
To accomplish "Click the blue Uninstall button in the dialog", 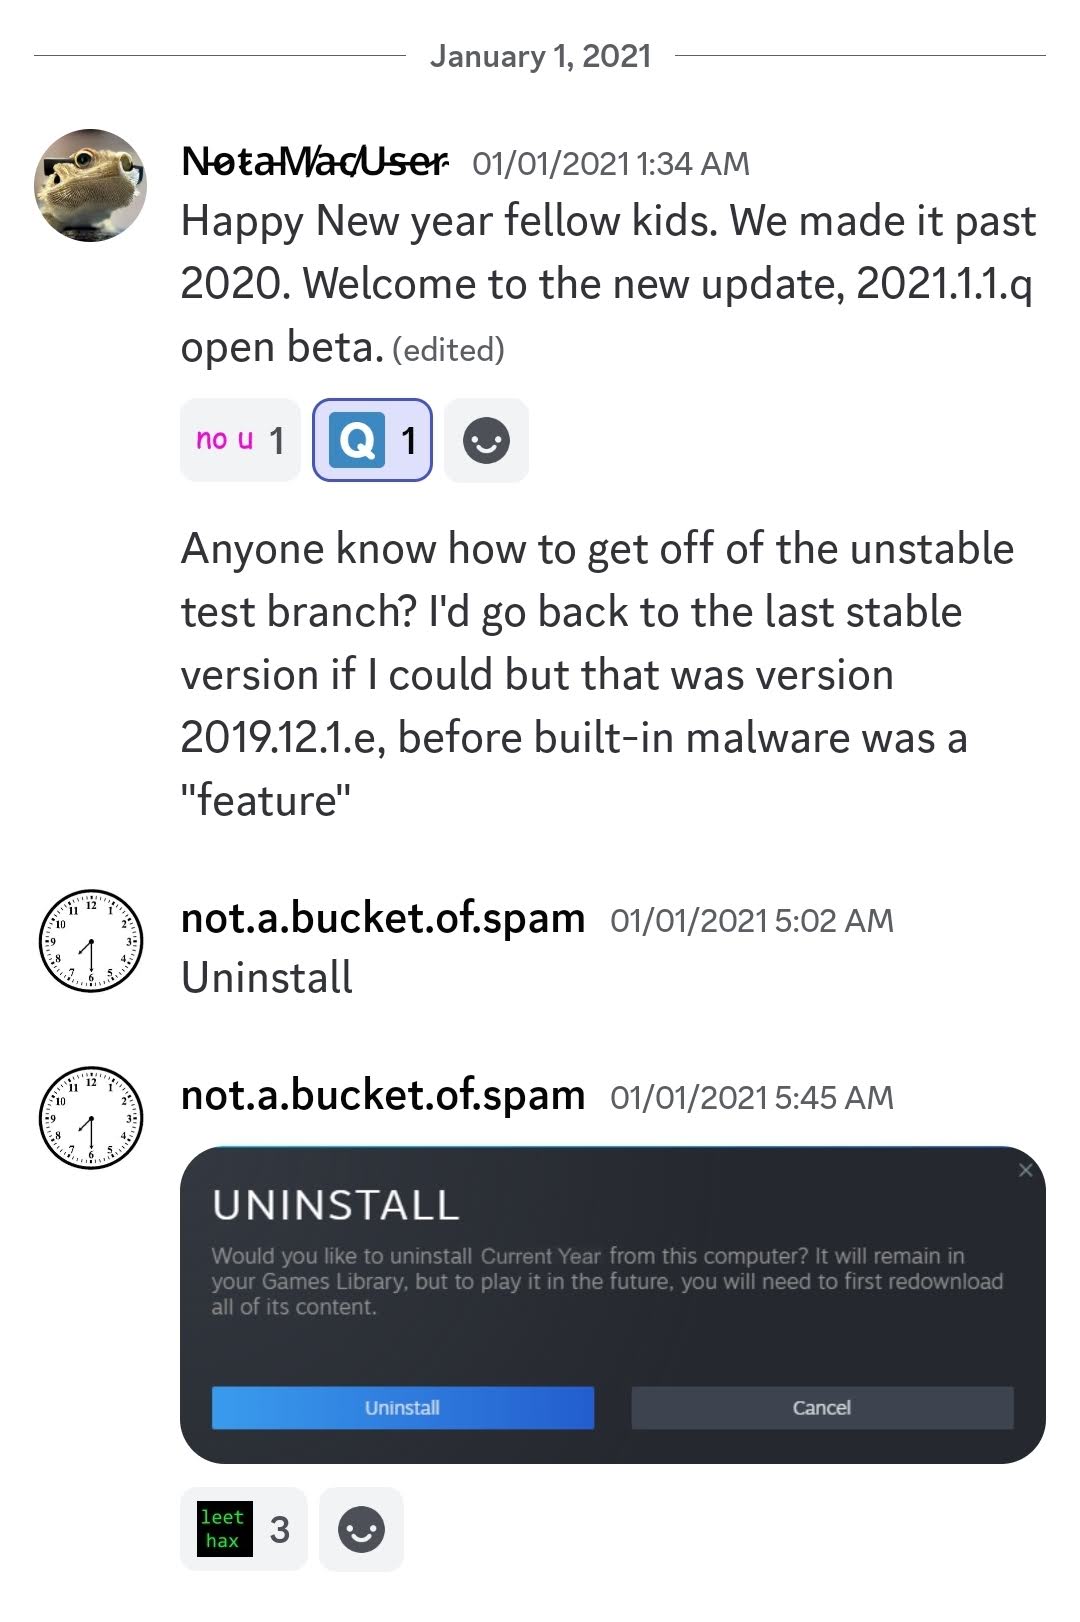I will tap(402, 1407).
